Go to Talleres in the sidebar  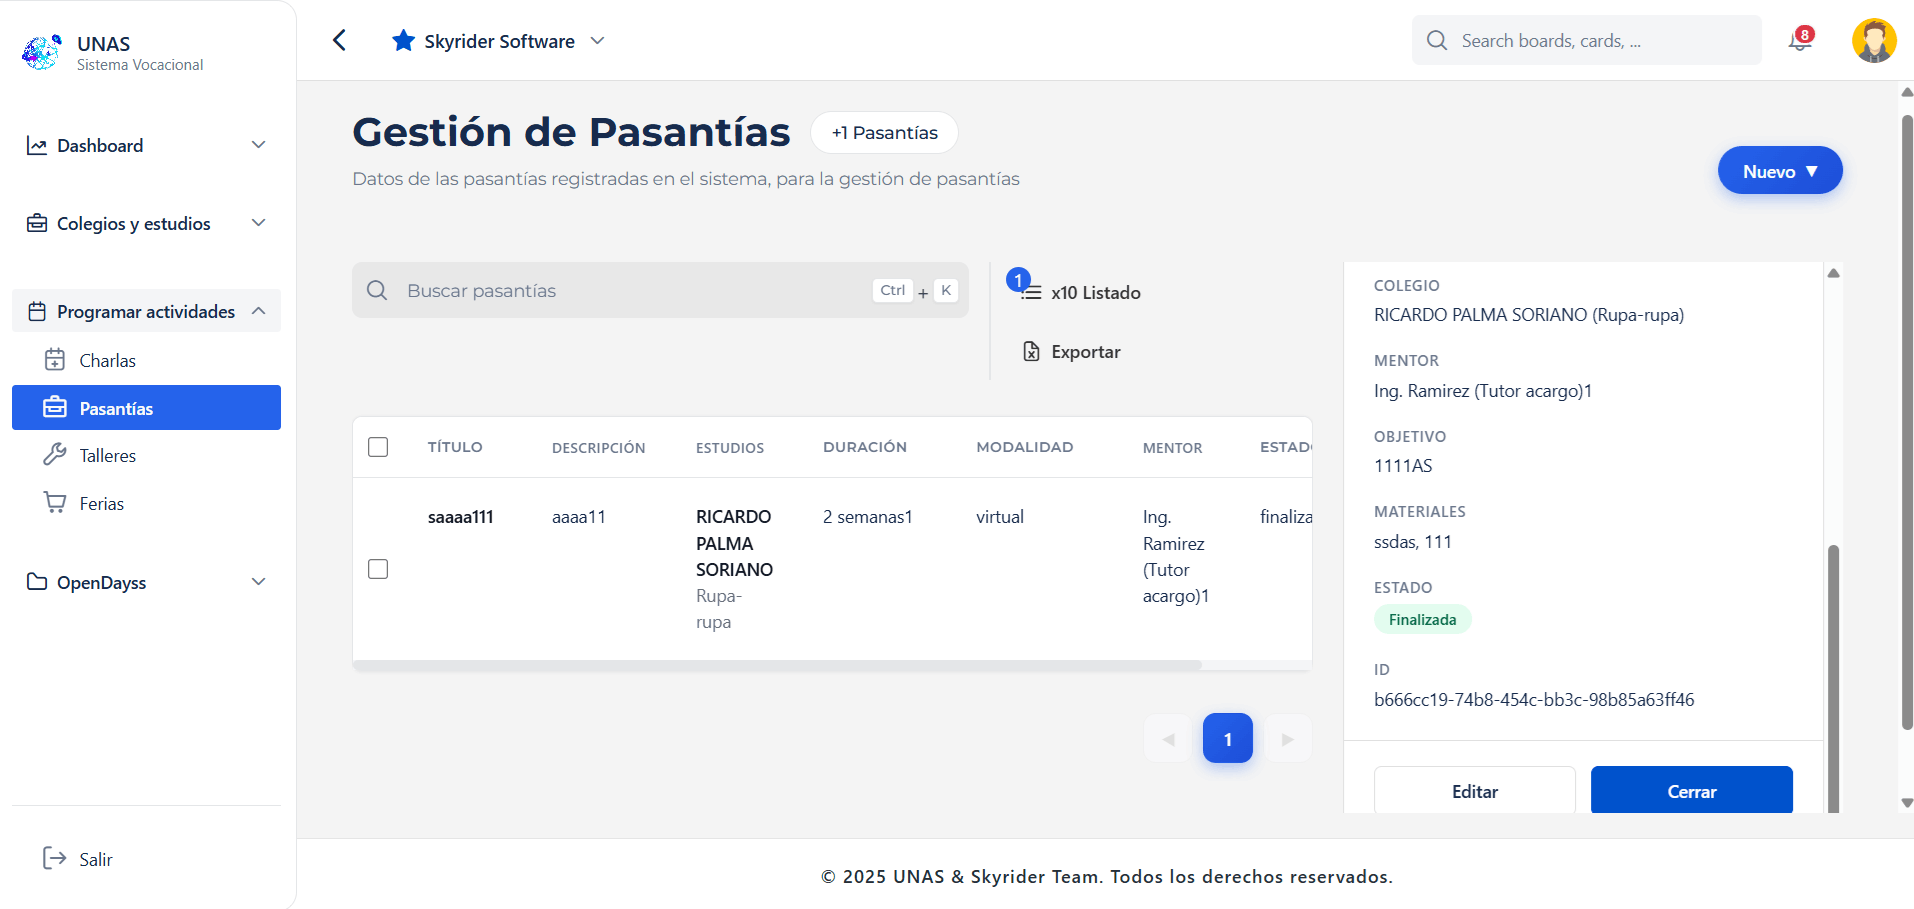(x=107, y=456)
